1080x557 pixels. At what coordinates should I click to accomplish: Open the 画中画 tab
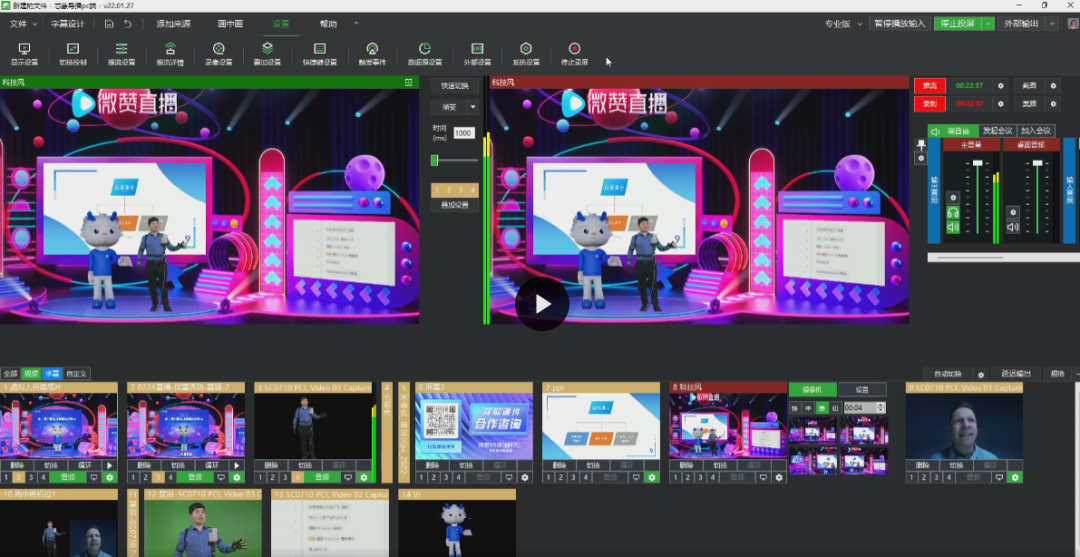tap(229, 23)
